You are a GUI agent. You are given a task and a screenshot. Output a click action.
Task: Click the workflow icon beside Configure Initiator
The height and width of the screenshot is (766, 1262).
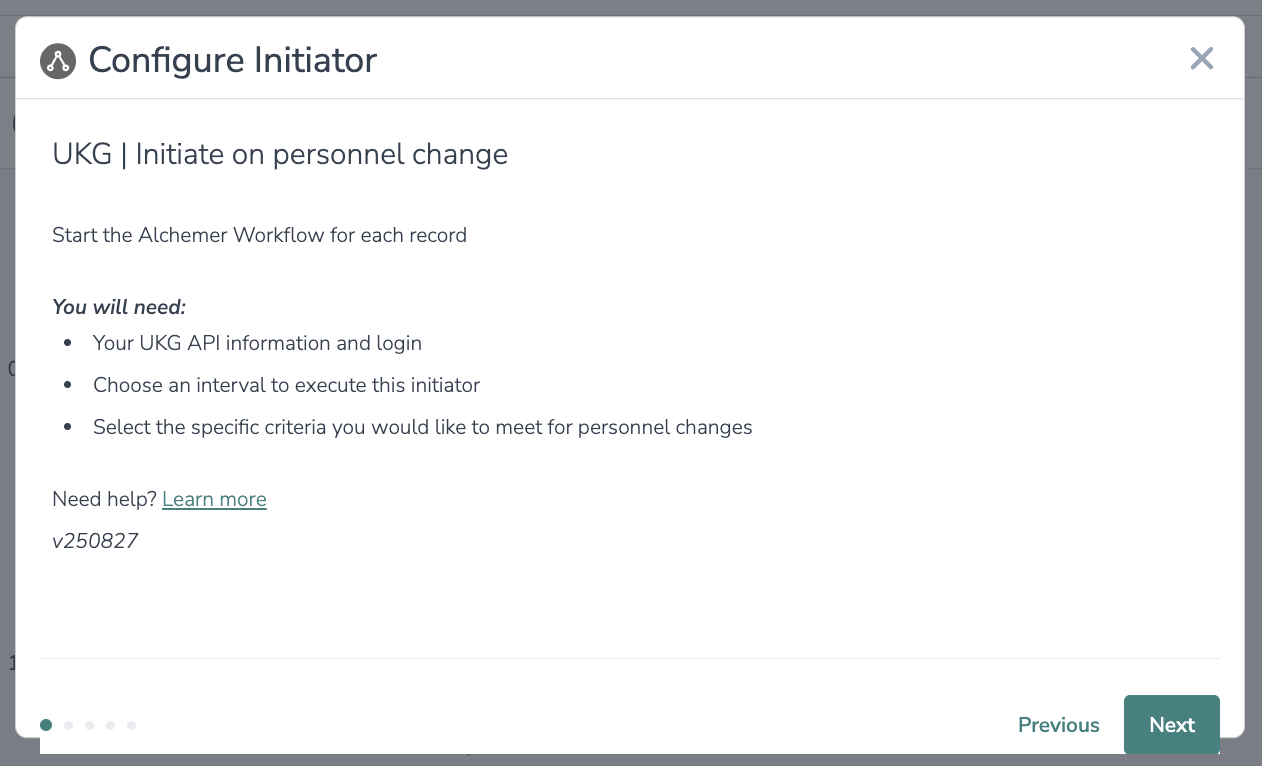pos(58,61)
